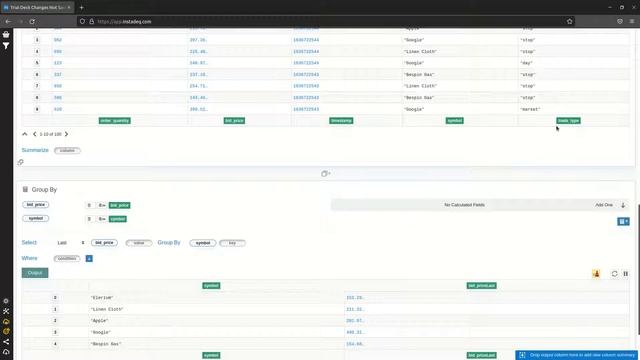Open the browser hamburger menu
The image size is (640, 360).
631,21
